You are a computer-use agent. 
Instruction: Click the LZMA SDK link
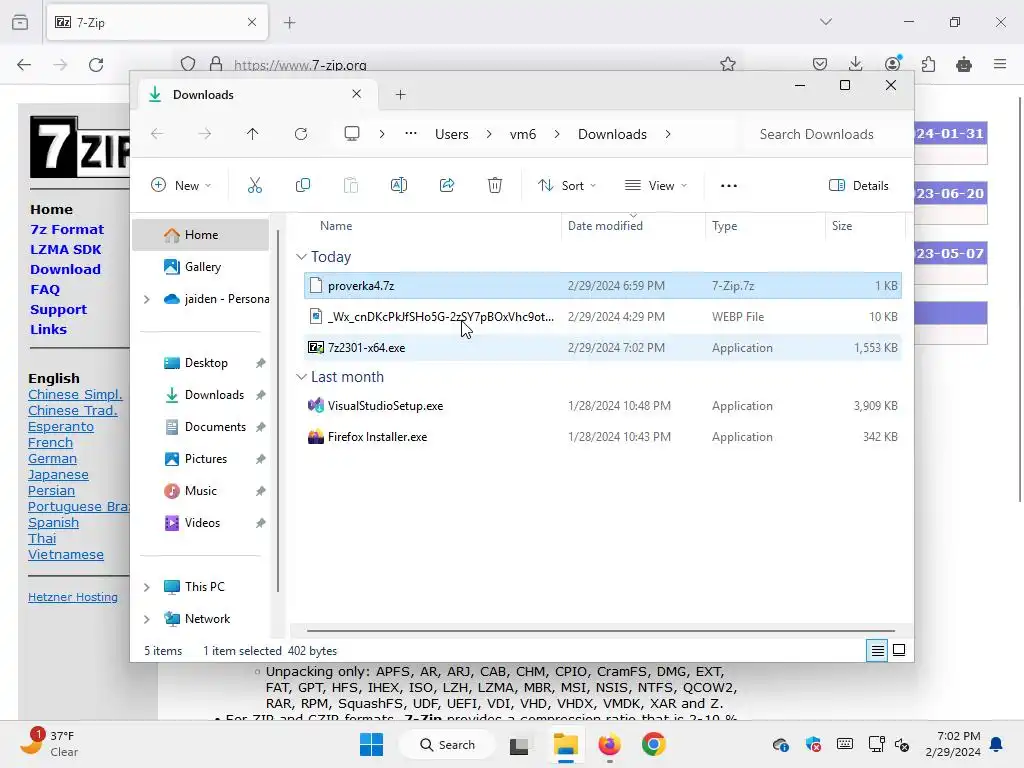pos(65,249)
